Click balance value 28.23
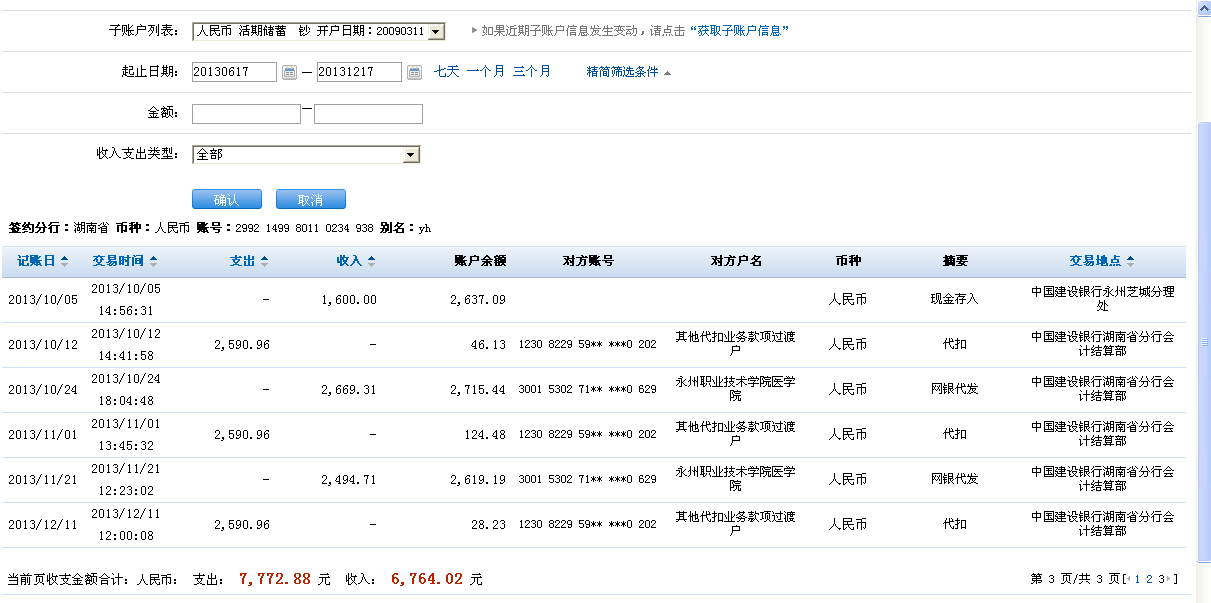The width and height of the screenshot is (1211, 603). (x=489, y=524)
